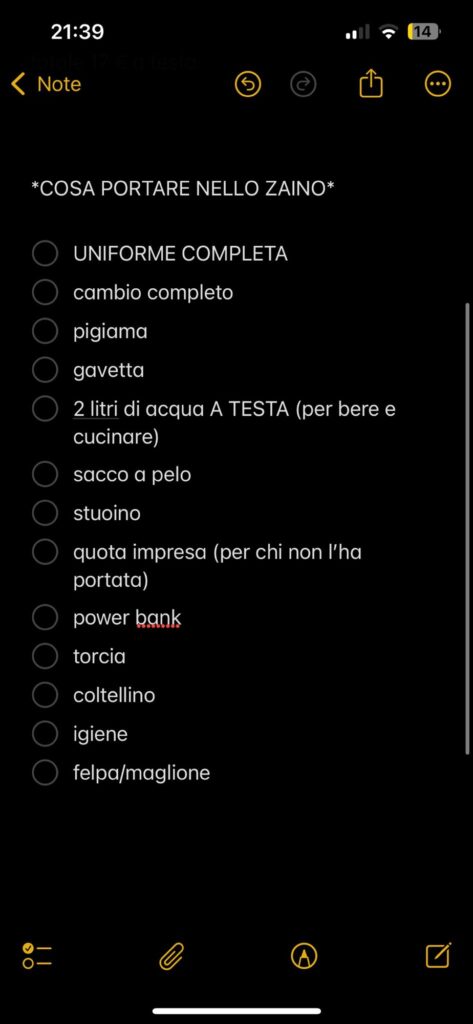
Task: Tap the battery indicator in status bar
Action: [423, 31]
